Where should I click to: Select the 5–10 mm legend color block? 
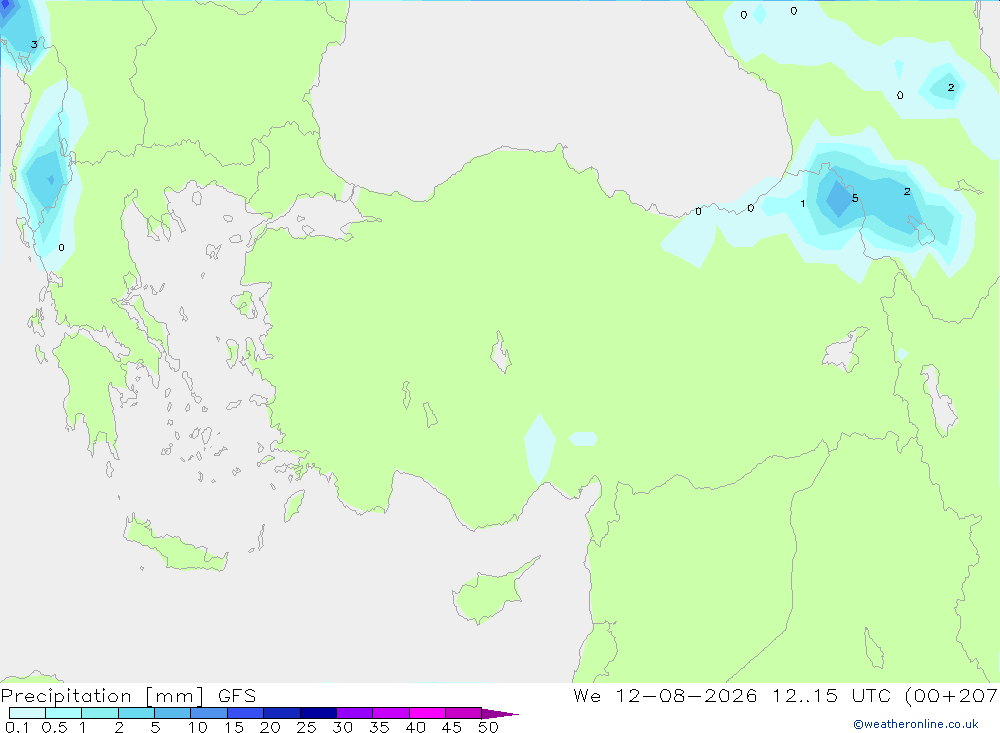click(x=173, y=713)
